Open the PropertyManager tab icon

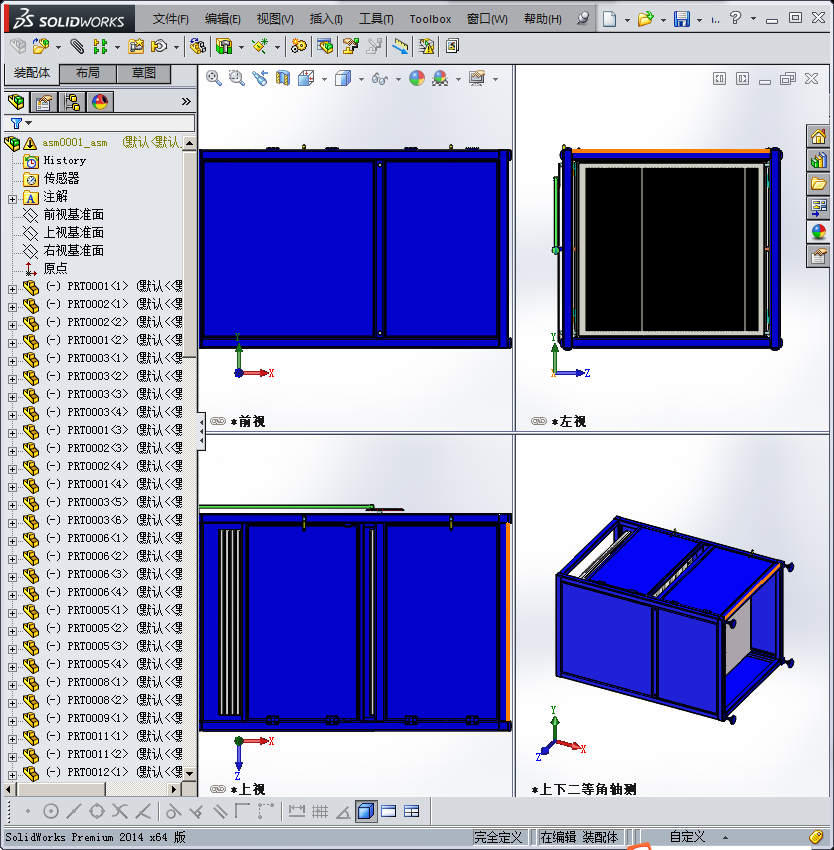tap(44, 102)
